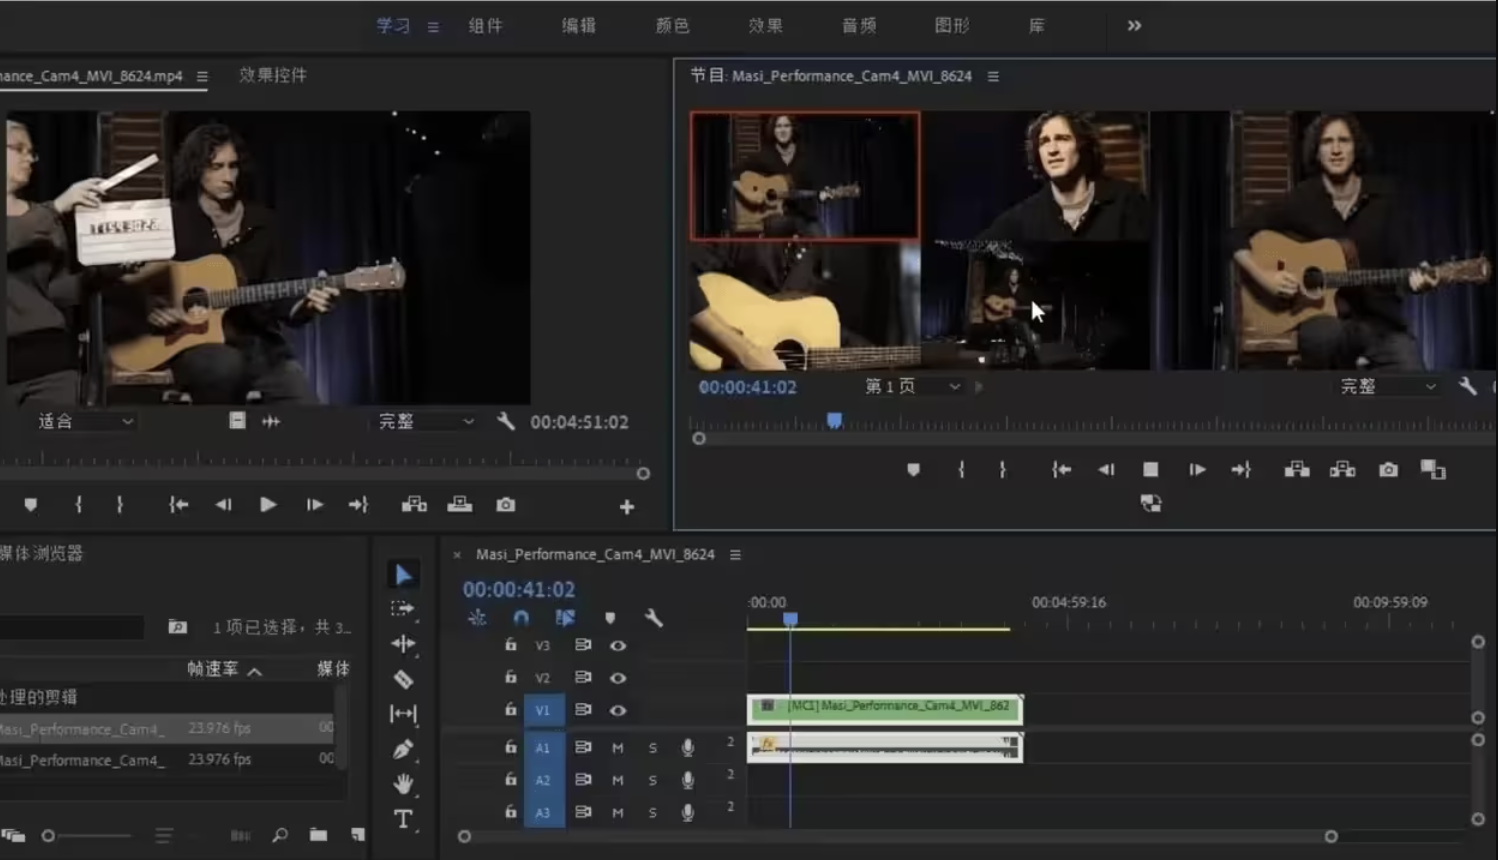Image resolution: width=1498 pixels, height=860 pixels.
Task: Open Source monitor zoom level dropdown
Action: [85, 422]
